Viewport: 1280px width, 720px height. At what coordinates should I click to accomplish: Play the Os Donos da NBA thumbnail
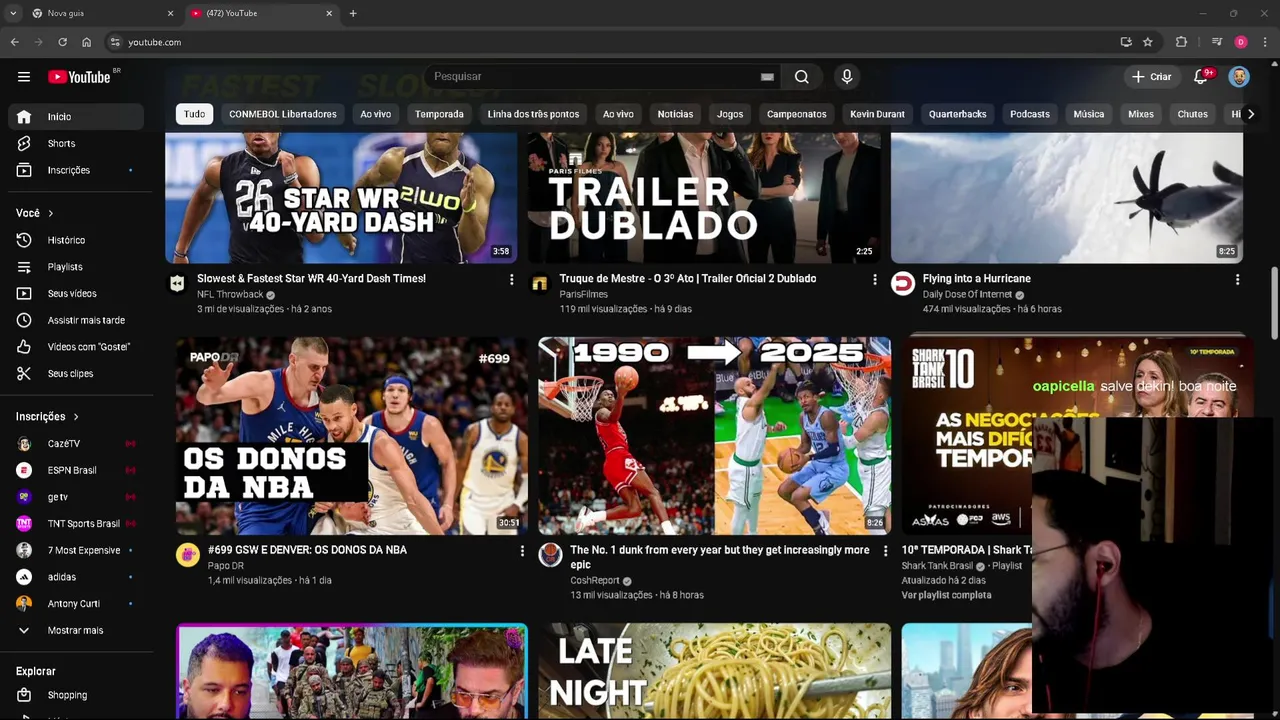click(x=352, y=436)
